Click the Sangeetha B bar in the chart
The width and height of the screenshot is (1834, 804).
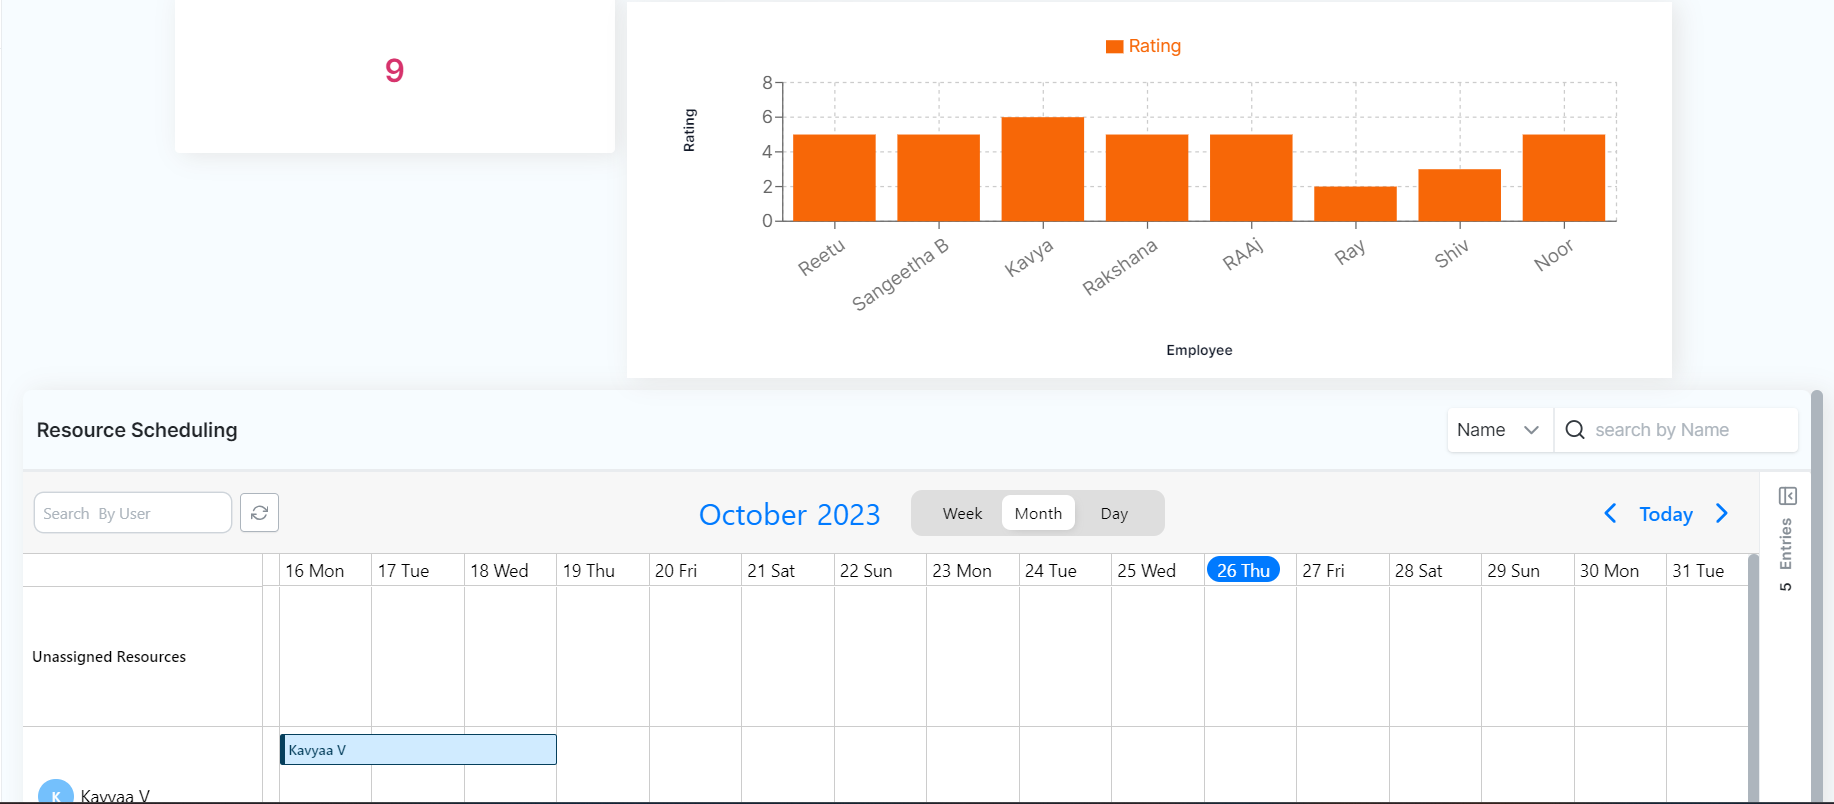point(938,178)
